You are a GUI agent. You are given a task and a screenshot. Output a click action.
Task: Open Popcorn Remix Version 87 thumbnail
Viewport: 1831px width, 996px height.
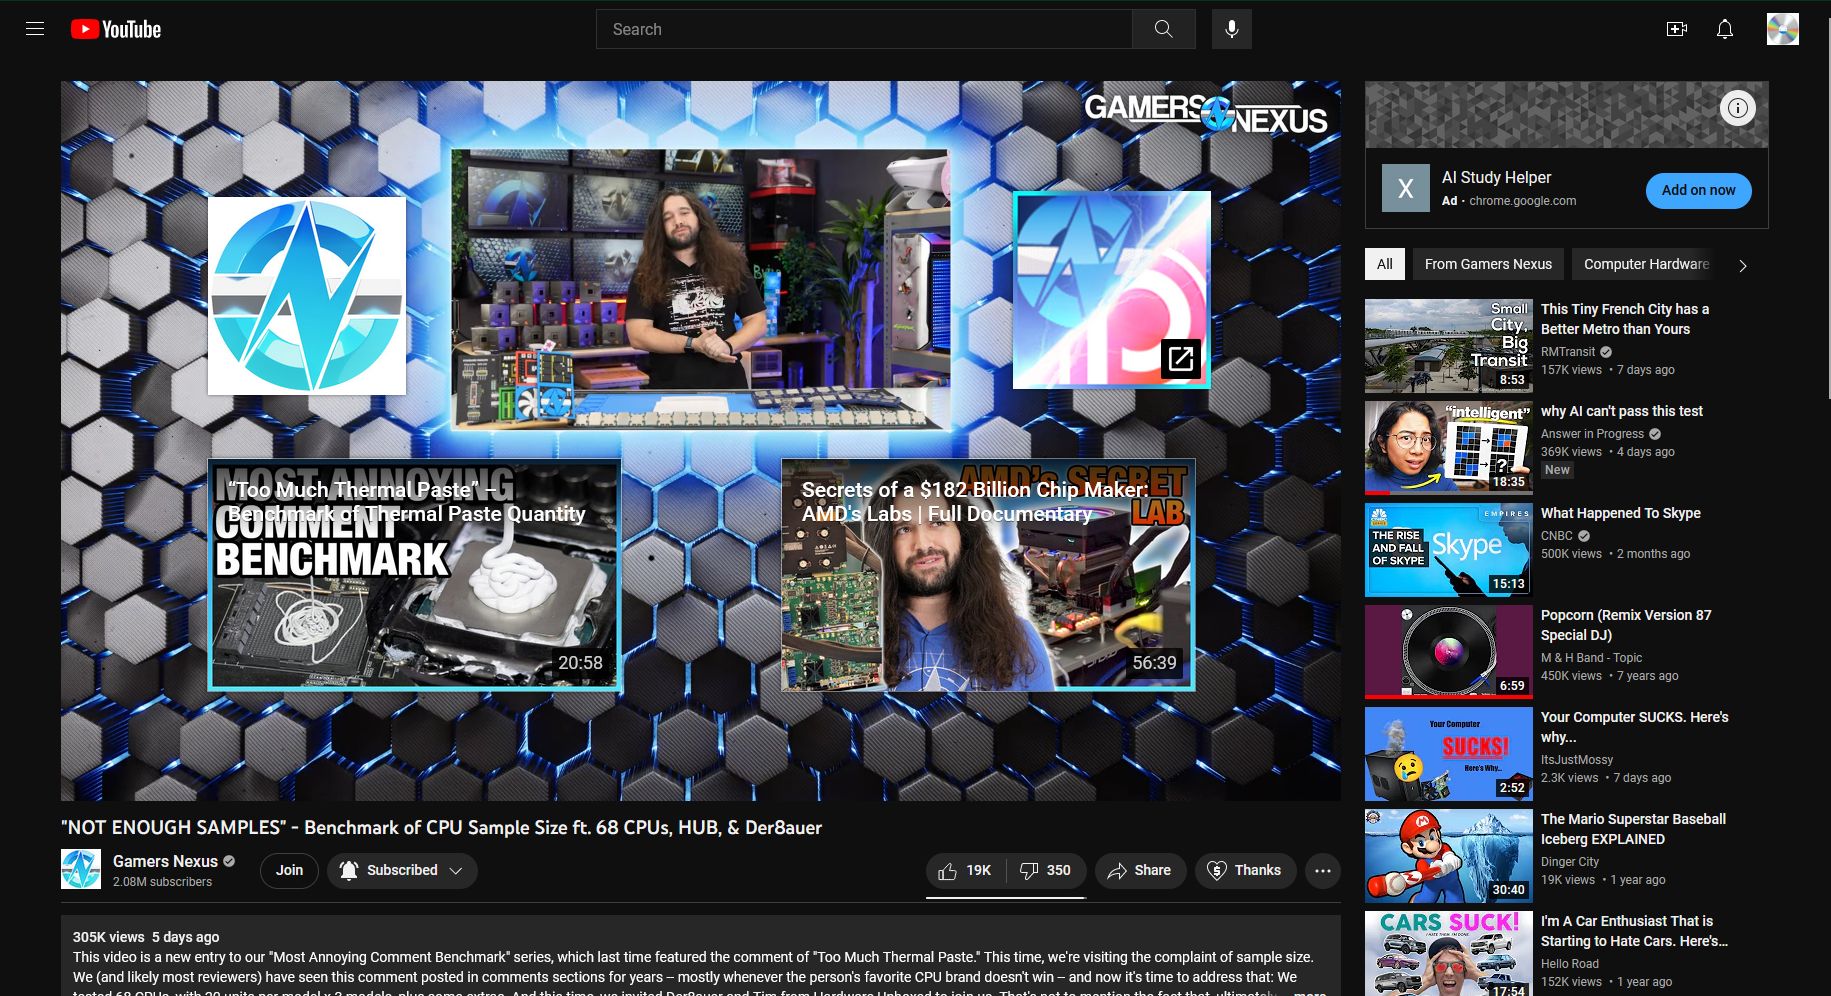1448,652
